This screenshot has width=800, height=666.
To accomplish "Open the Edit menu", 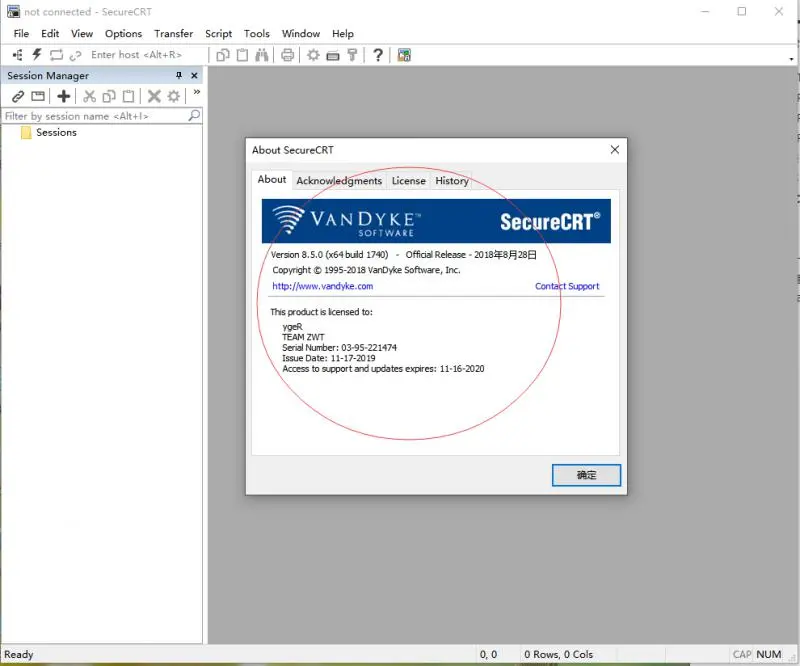I will [50, 34].
